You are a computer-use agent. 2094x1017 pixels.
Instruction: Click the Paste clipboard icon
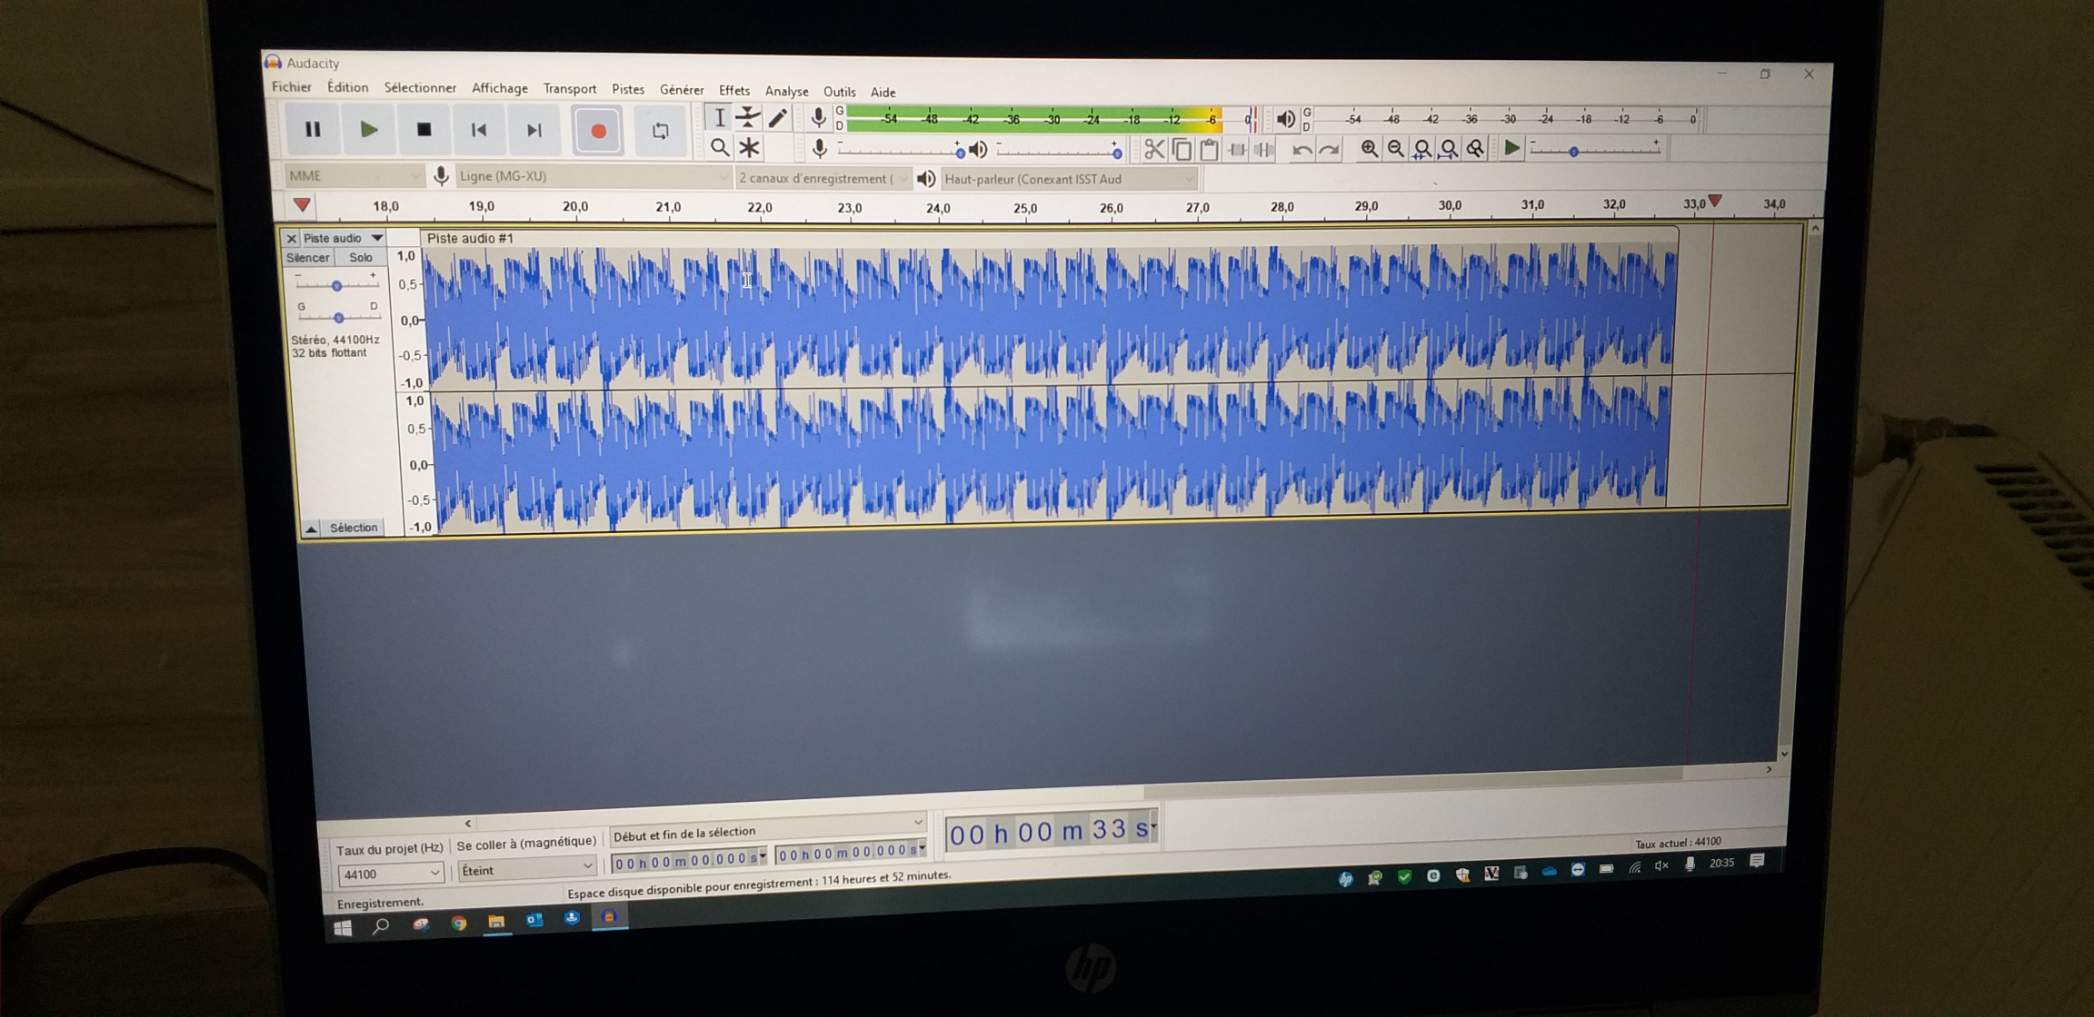[x=1209, y=150]
